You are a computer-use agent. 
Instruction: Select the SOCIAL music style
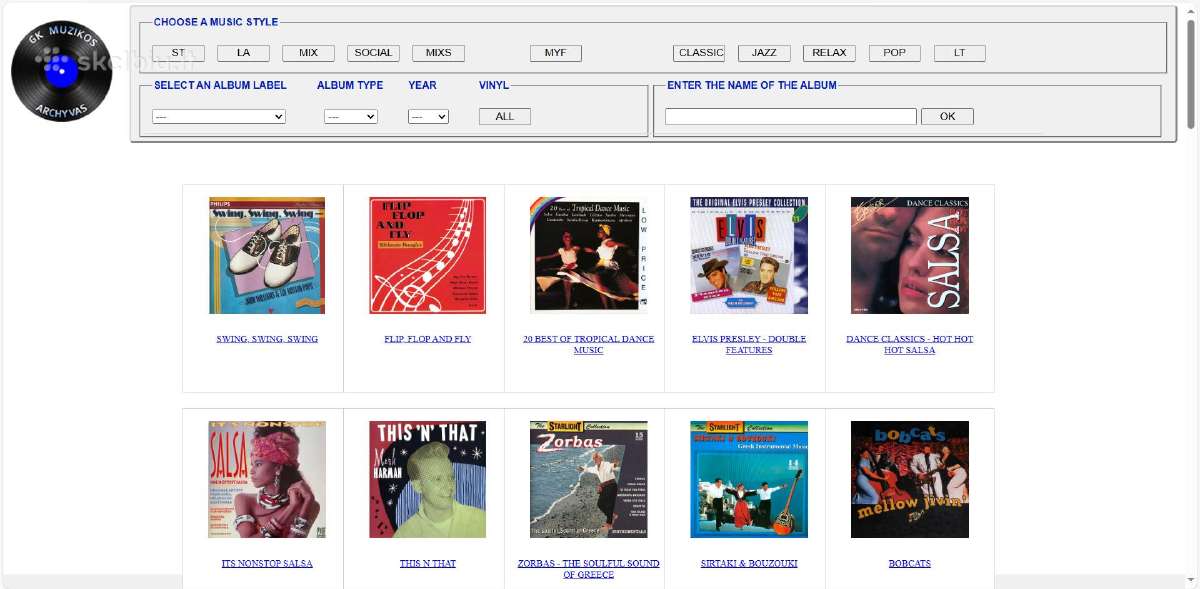pyautogui.click(x=374, y=53)
